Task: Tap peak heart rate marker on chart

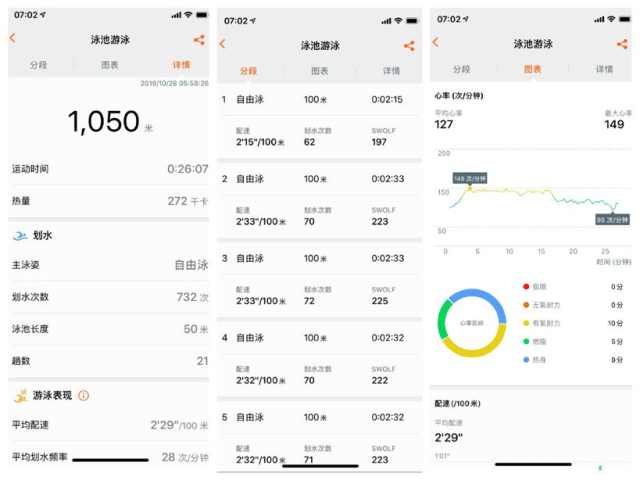Action: tap(470, 179)
